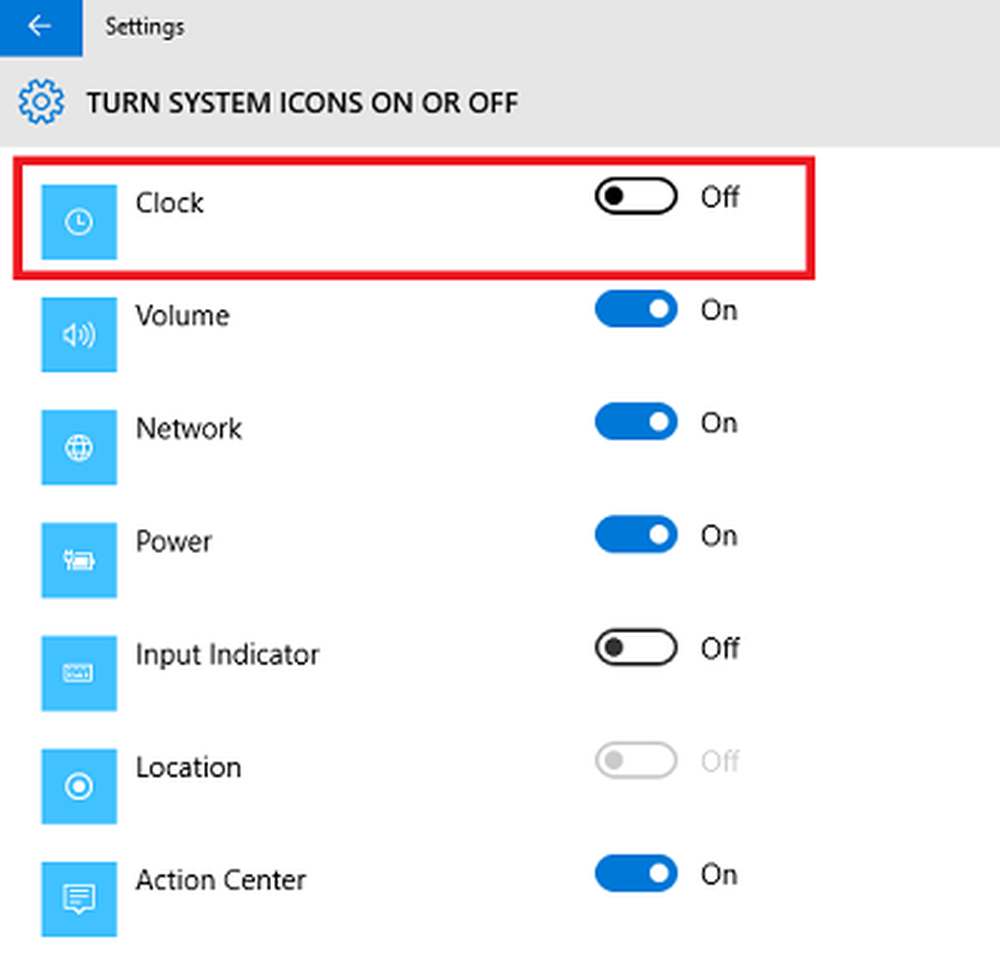
Task: Click the Network globe icon
Action: tap(78, 447)
